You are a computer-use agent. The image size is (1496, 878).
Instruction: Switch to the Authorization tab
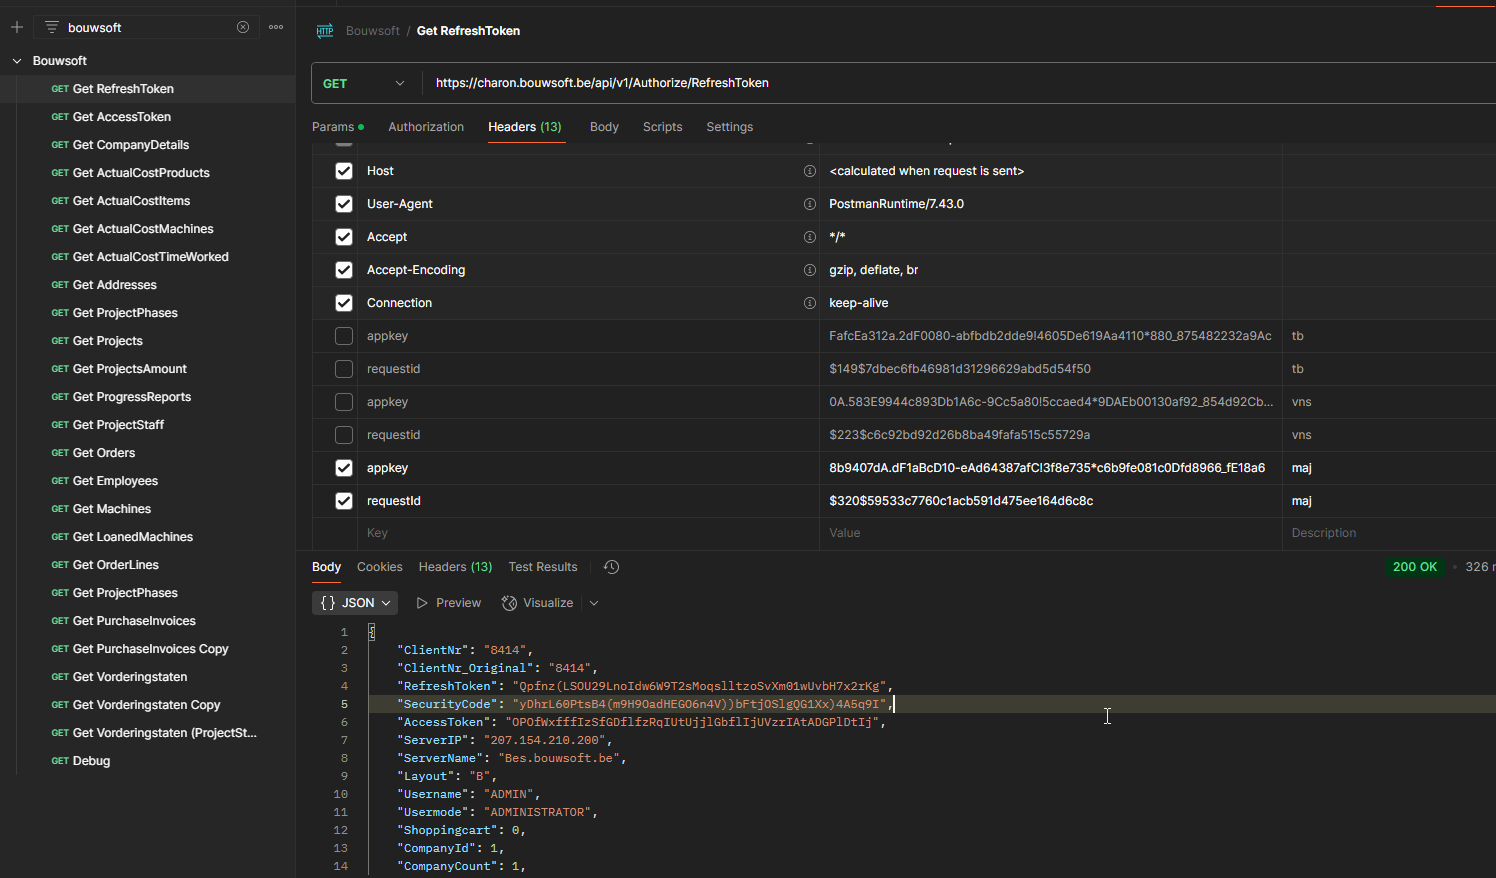click(x=426, y=127)
